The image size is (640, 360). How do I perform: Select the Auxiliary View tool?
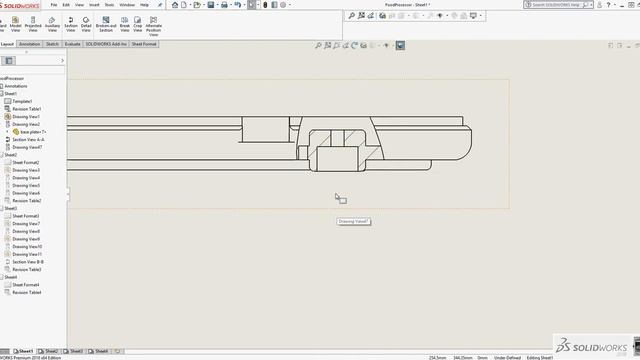pos(52,24)
